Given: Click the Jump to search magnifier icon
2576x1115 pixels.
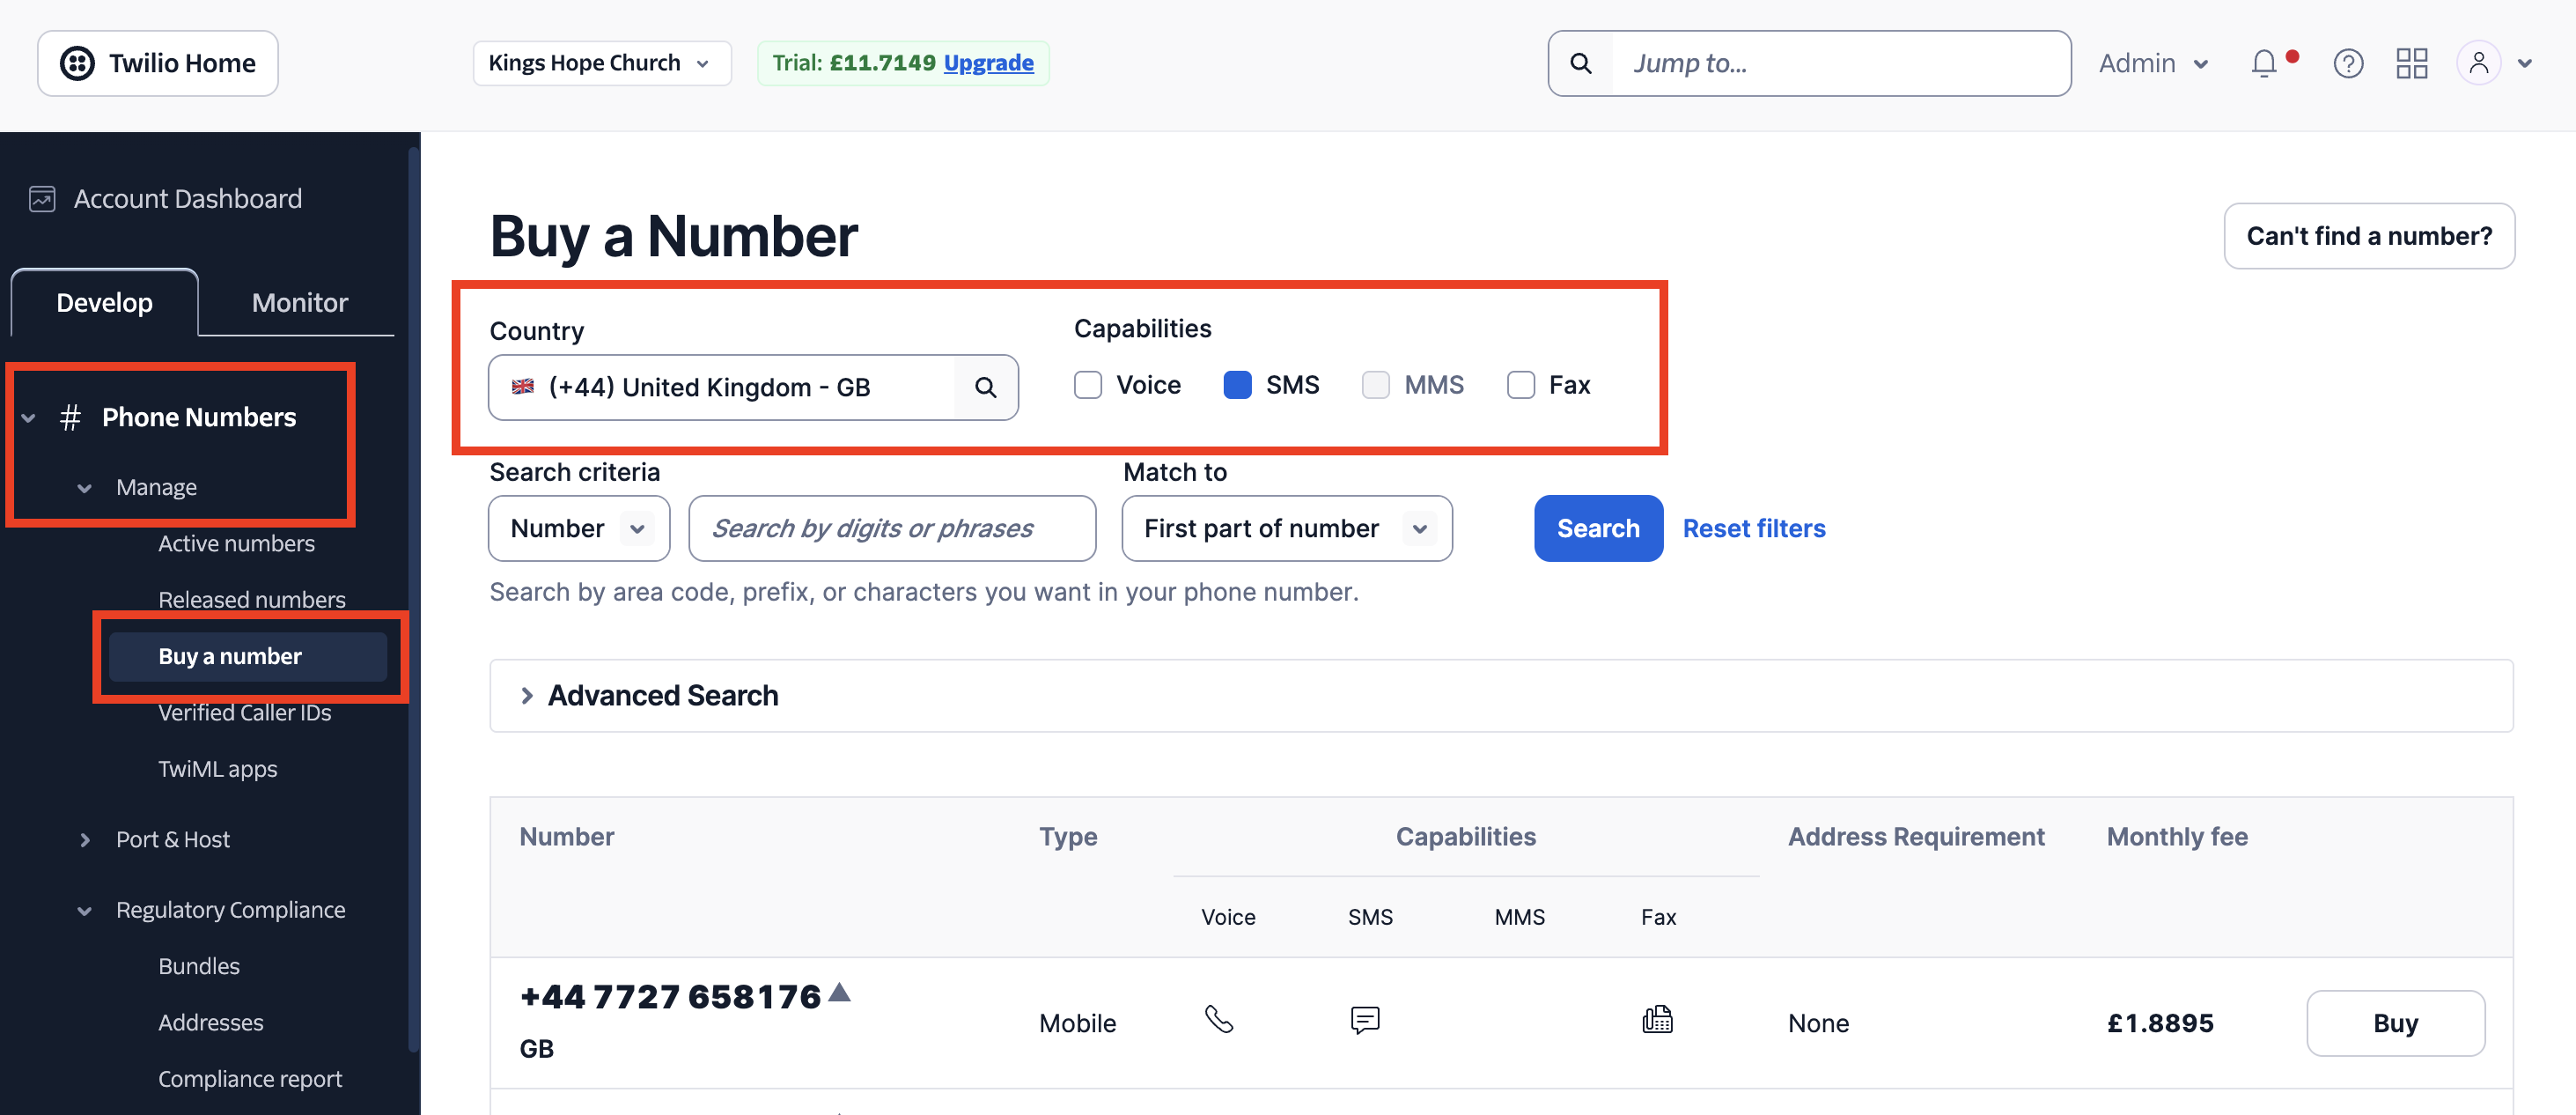Looking at the screenshot, I should point(1581,63).
